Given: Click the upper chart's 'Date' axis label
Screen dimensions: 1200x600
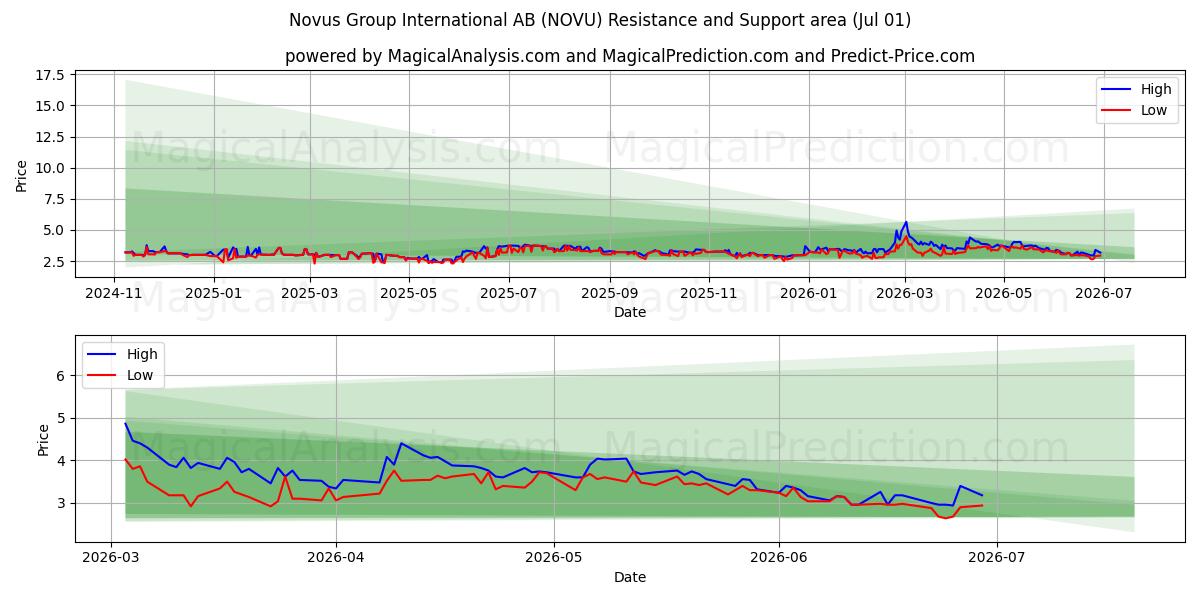Looking at the screenshot, I should (x=630, y=312).
